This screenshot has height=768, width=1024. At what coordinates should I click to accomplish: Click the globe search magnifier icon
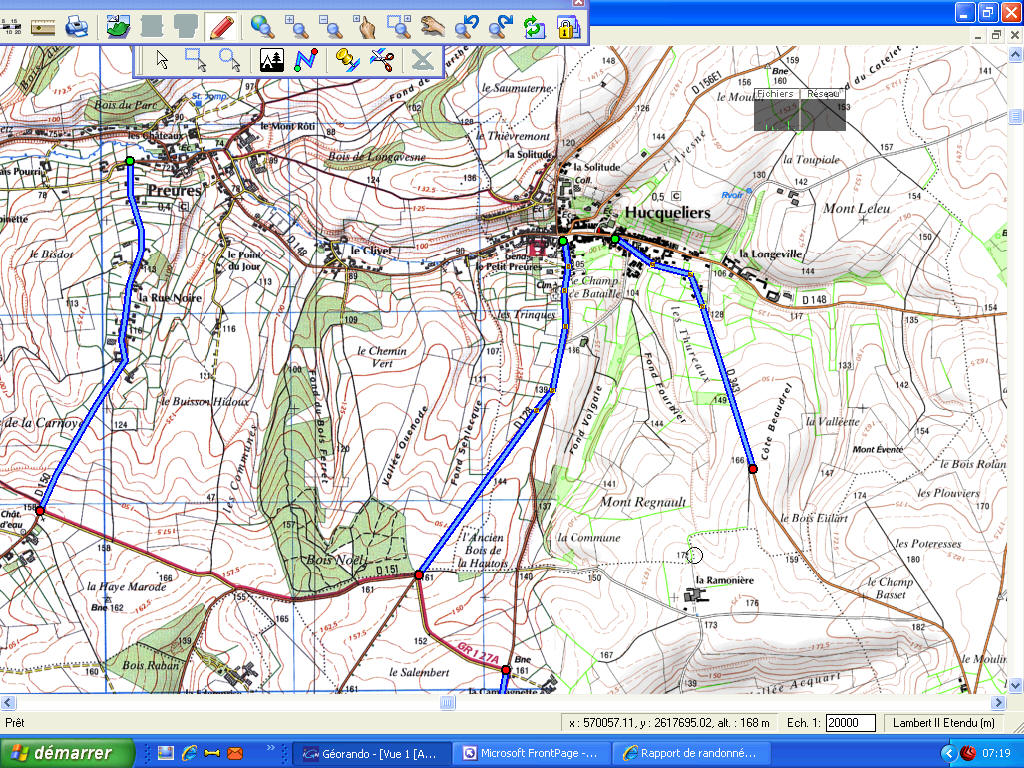(262, 27)
